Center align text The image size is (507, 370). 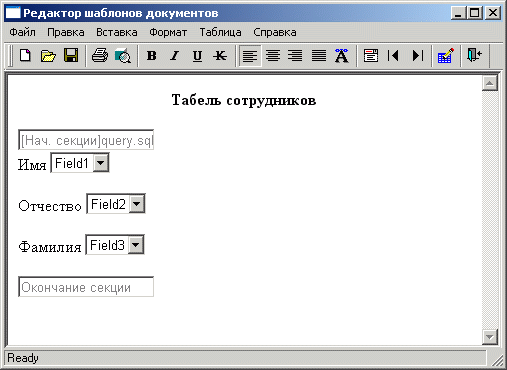(x=273, y=56)
